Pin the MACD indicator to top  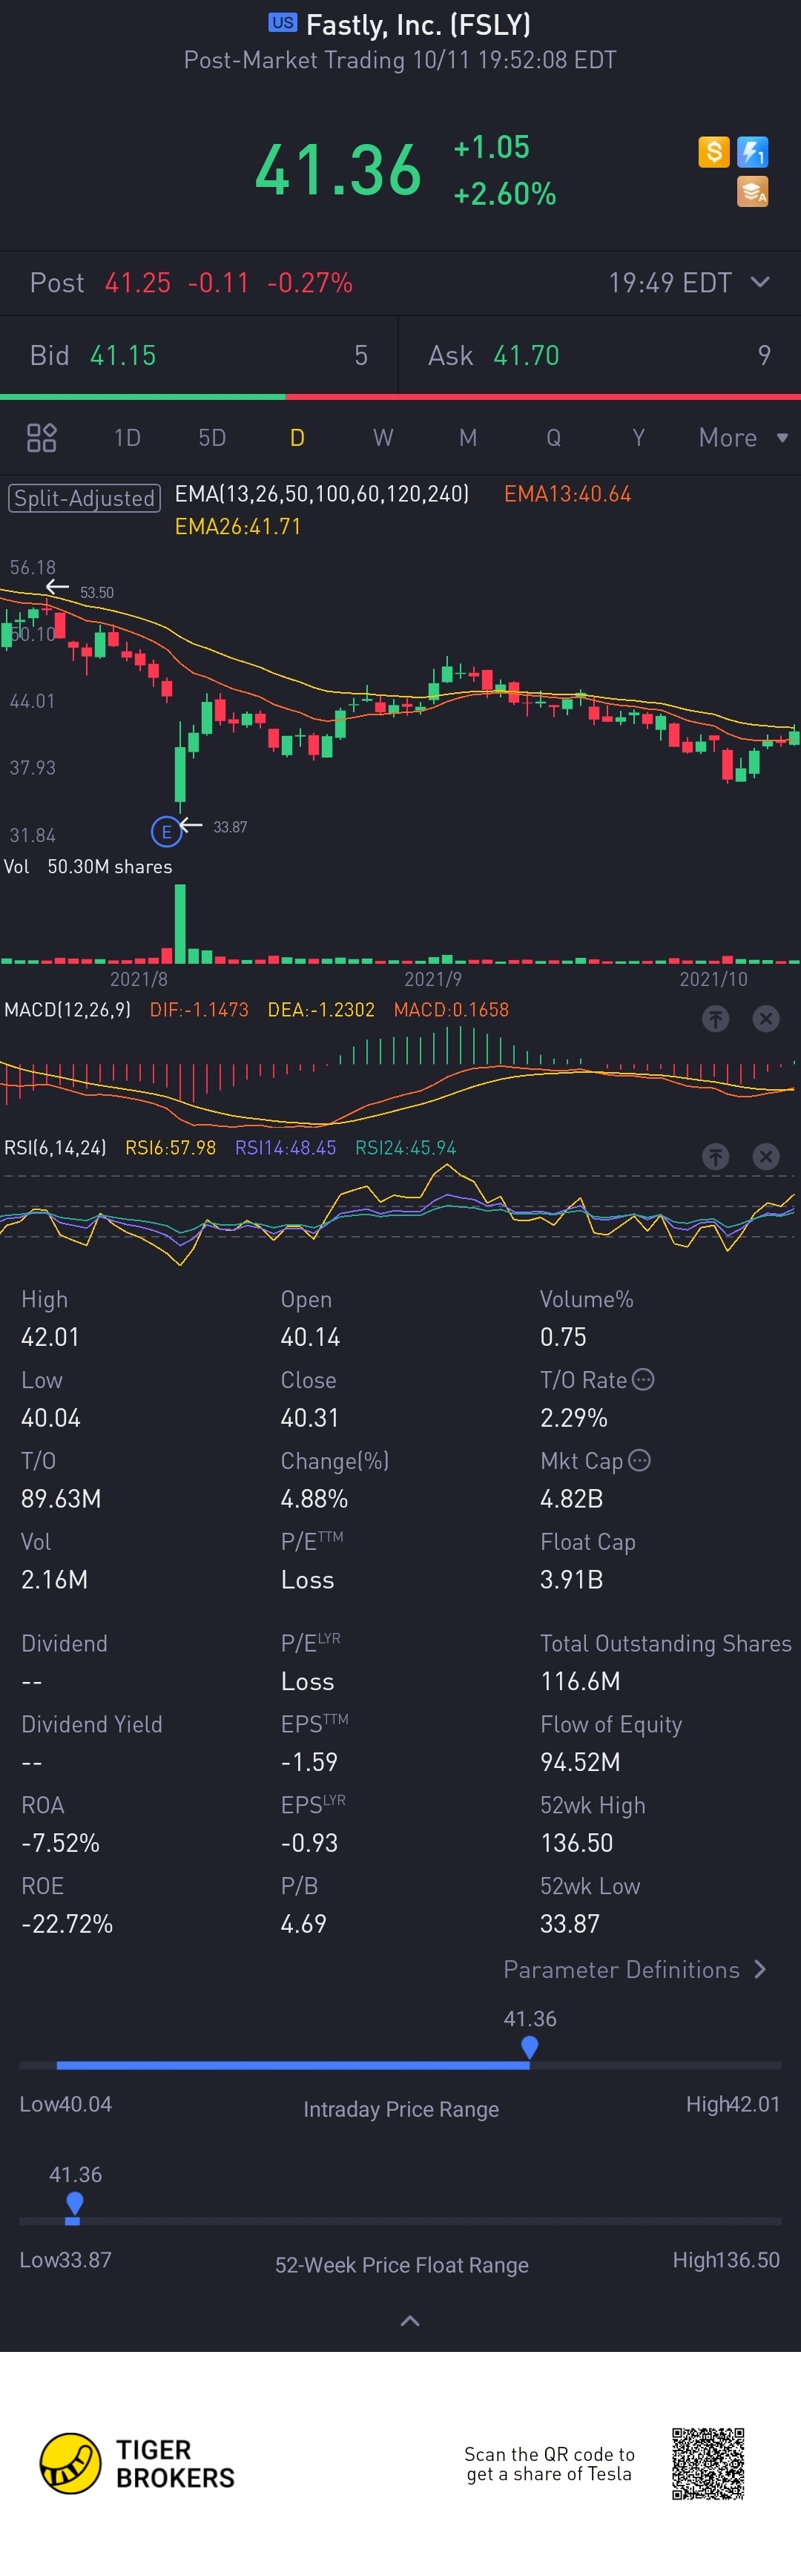click(x=715, y=1019)
